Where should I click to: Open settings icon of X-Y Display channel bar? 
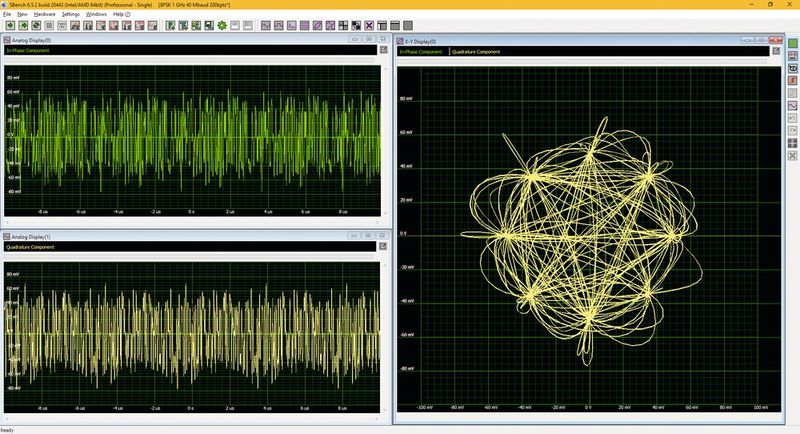click(776, 51)
